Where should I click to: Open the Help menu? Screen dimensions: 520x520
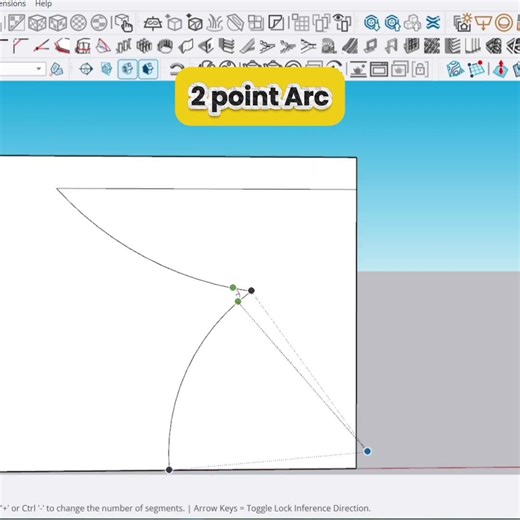pyautogui.click(x=43, y=4)
